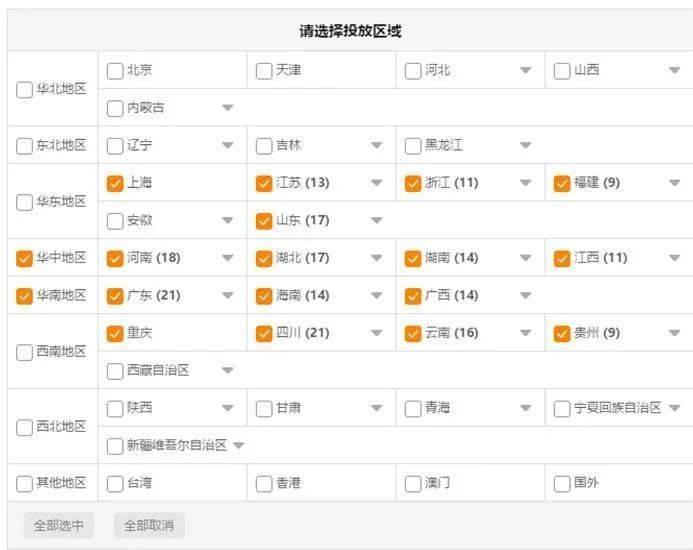Viewport: 693px width, 550px height.
Task: Select the 华北地区 region checkbox
Action: pos(25,90)
